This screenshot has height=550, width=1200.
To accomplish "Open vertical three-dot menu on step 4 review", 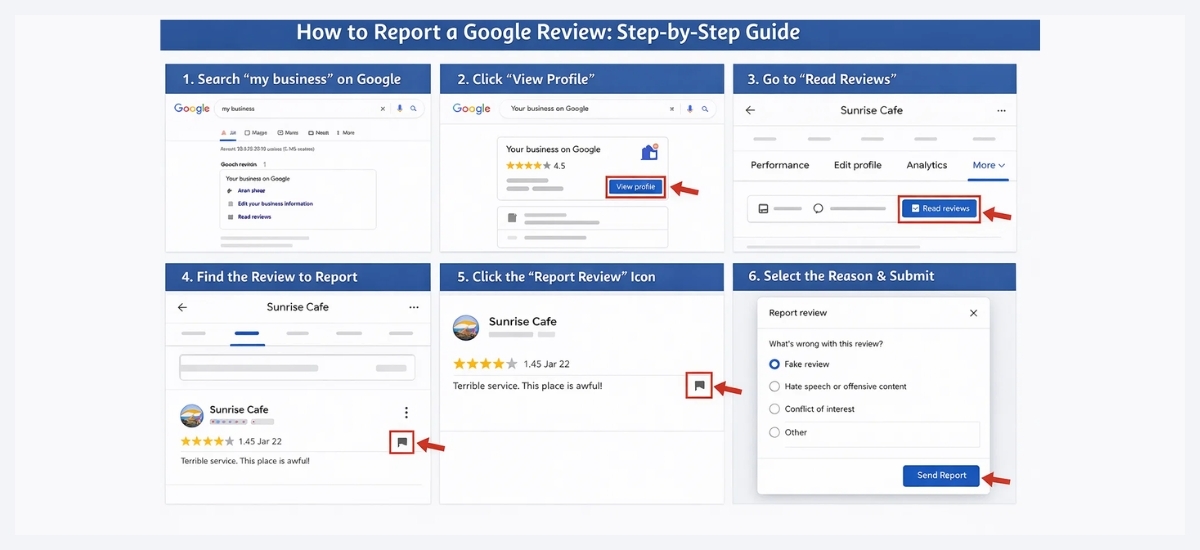I will click(x=406, y=412).
